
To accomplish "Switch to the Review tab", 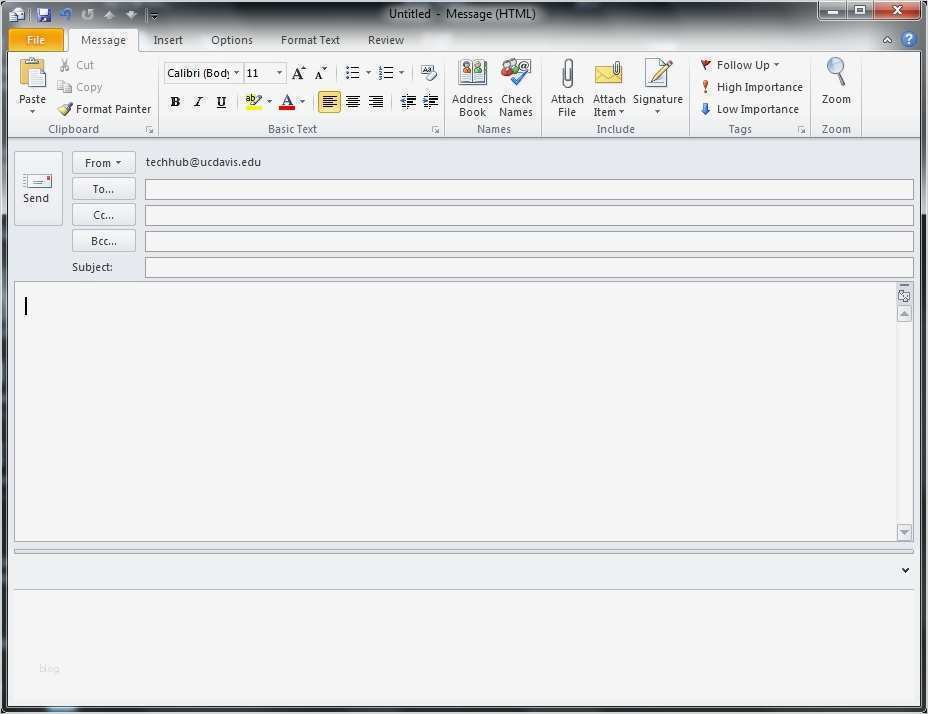I will [386, 40].
